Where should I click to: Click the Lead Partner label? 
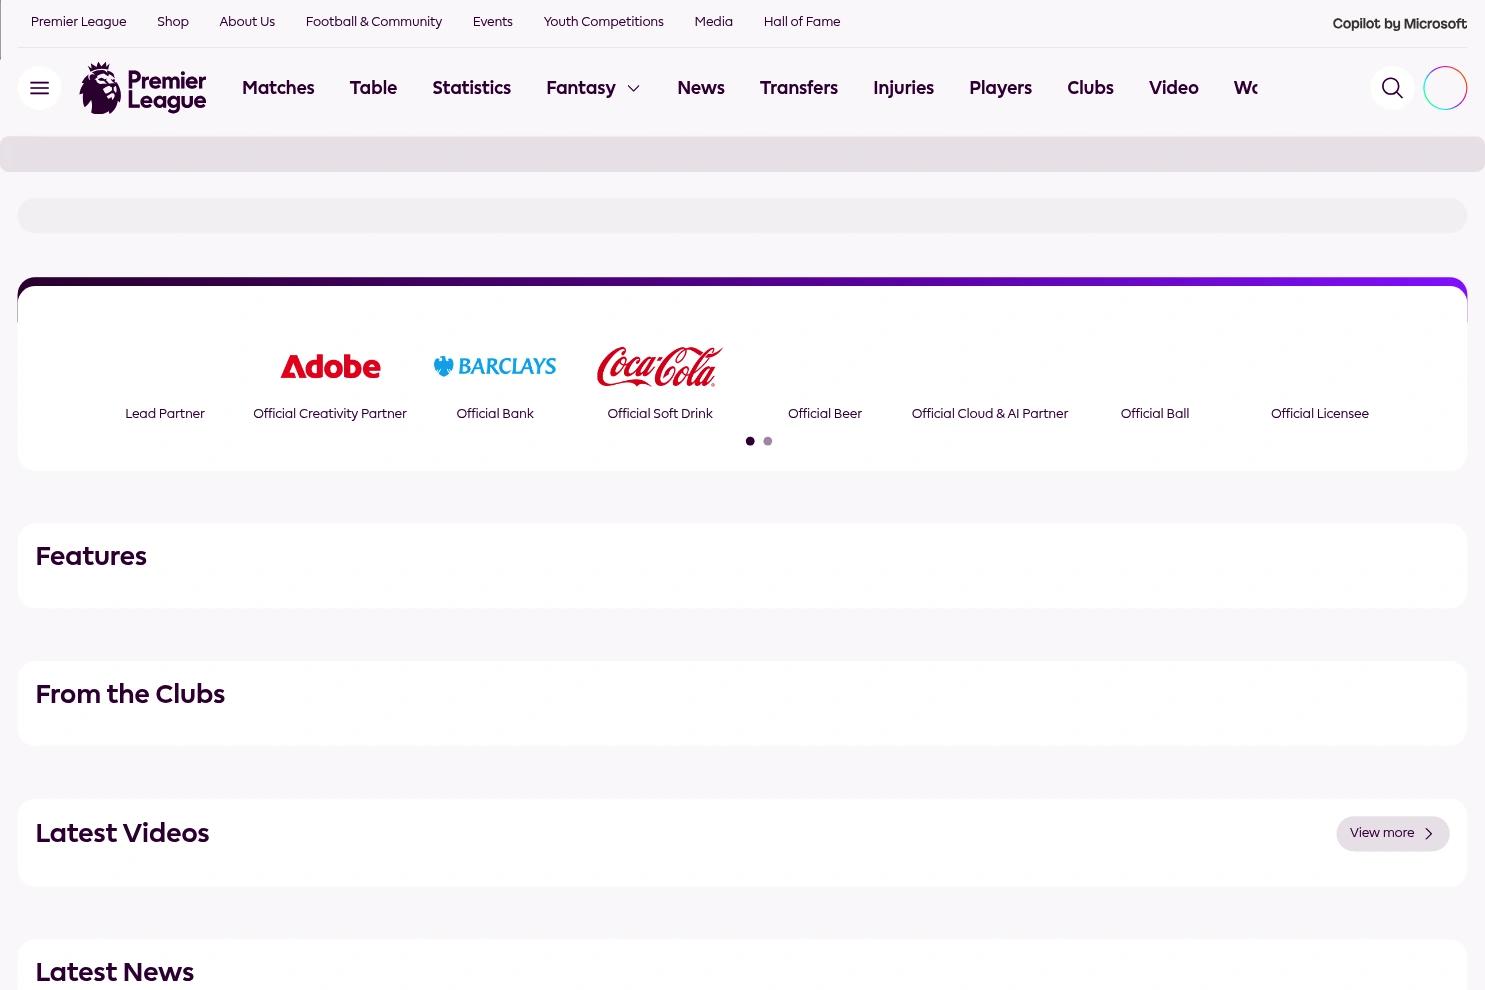point(165,414)
